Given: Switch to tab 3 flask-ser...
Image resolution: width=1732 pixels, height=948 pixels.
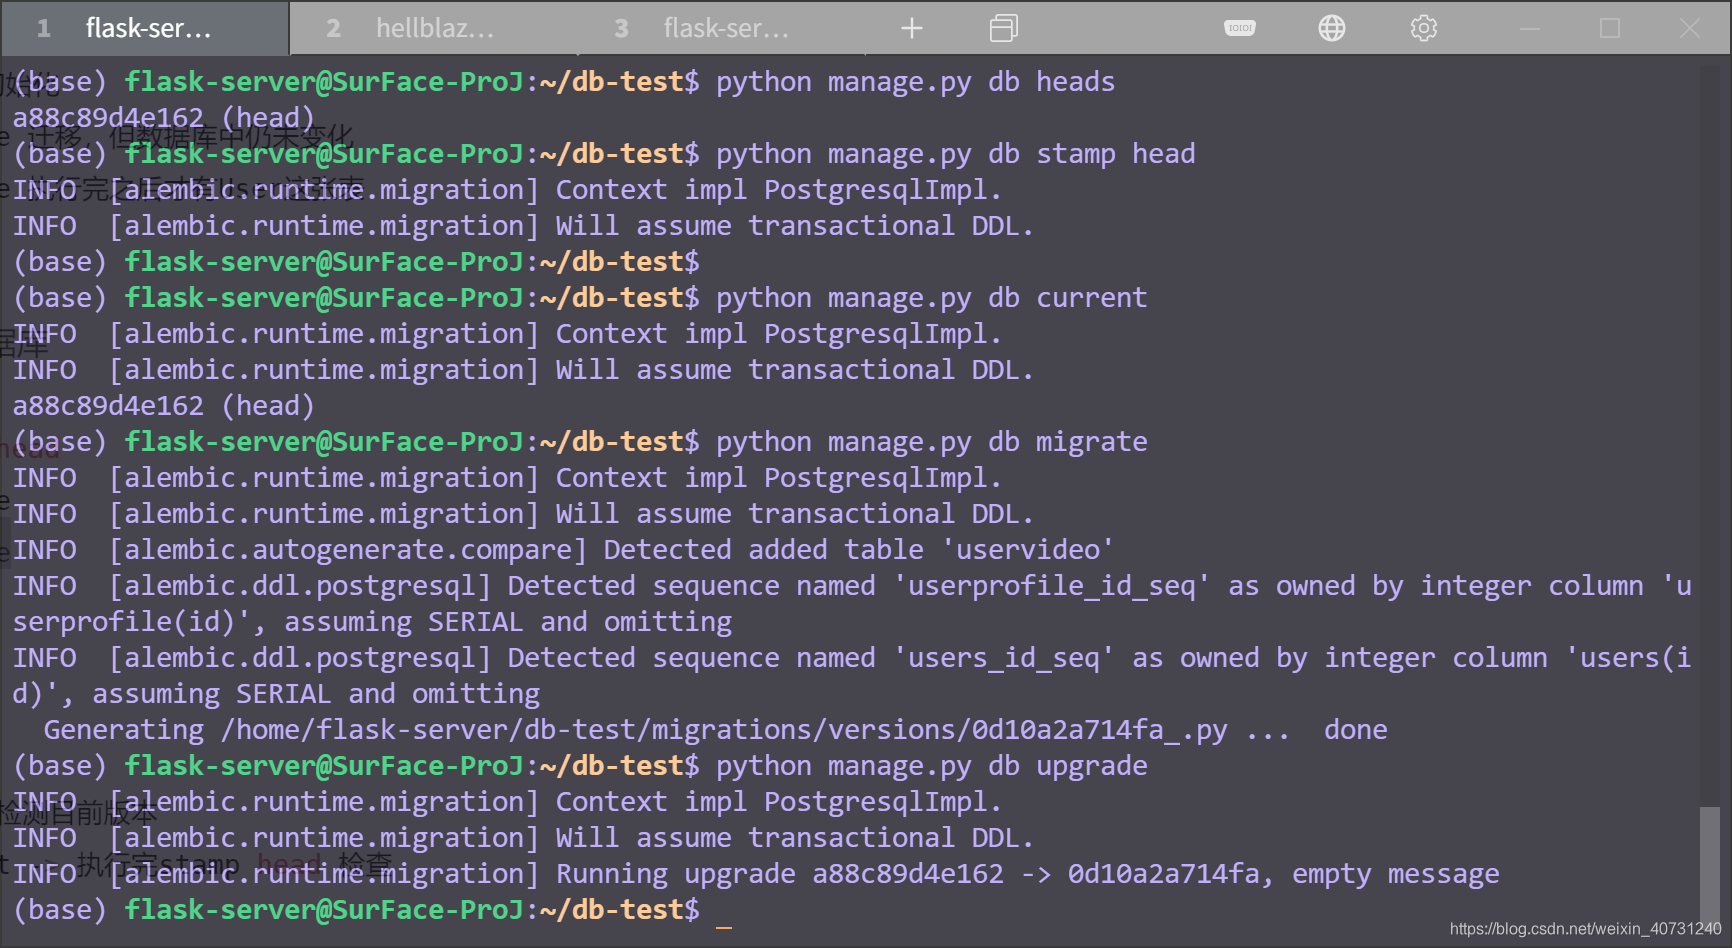Looking at the screenshot, I should (720, 28).
